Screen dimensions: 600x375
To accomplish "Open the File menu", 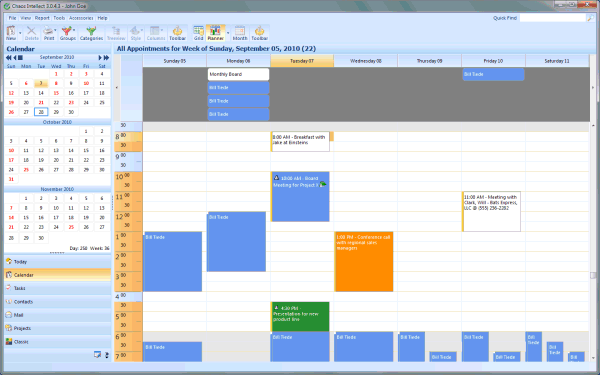I will coord(12,18).
